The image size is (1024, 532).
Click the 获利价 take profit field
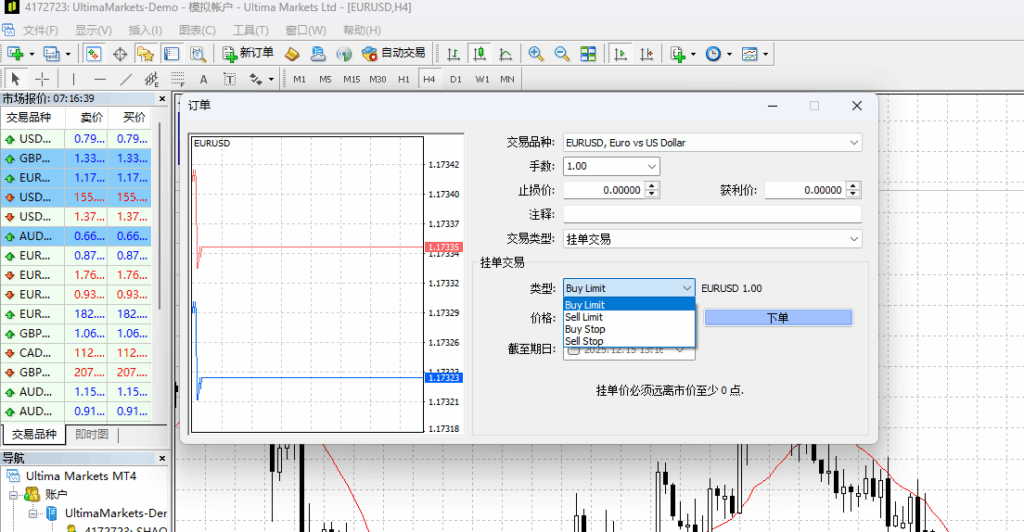pos(805,190)
